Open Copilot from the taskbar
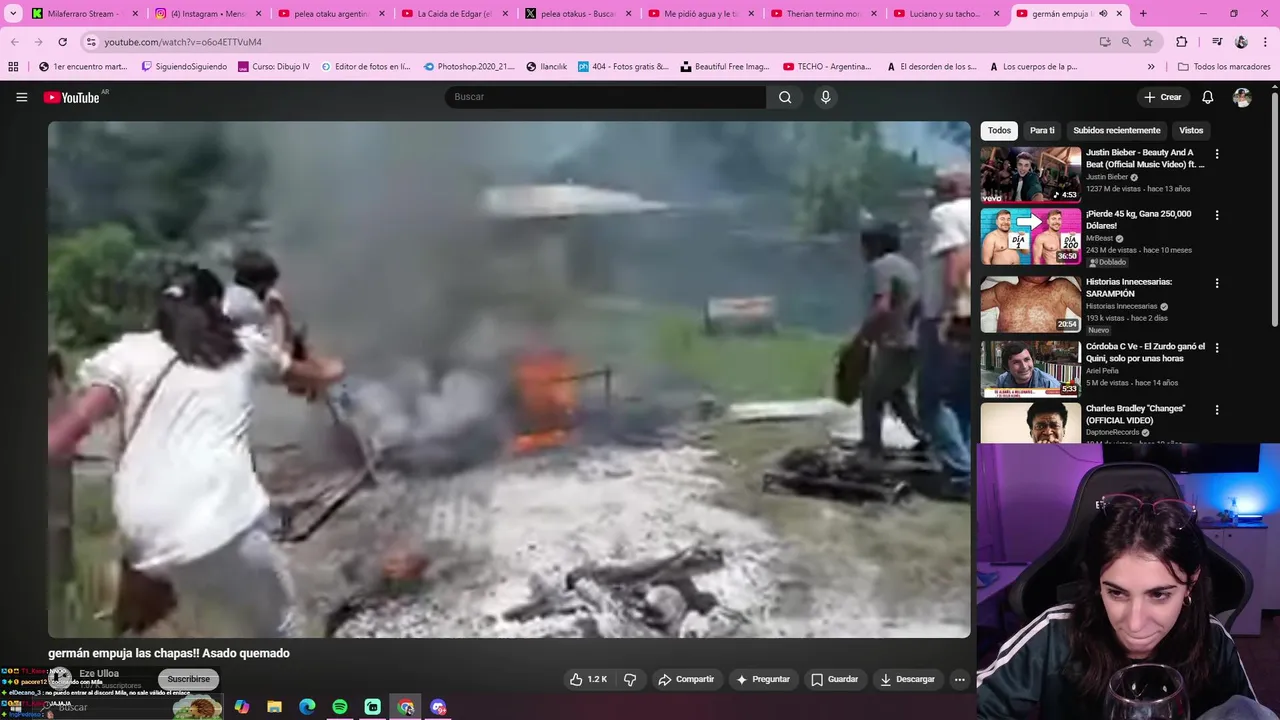 click(x=241, y=707)
